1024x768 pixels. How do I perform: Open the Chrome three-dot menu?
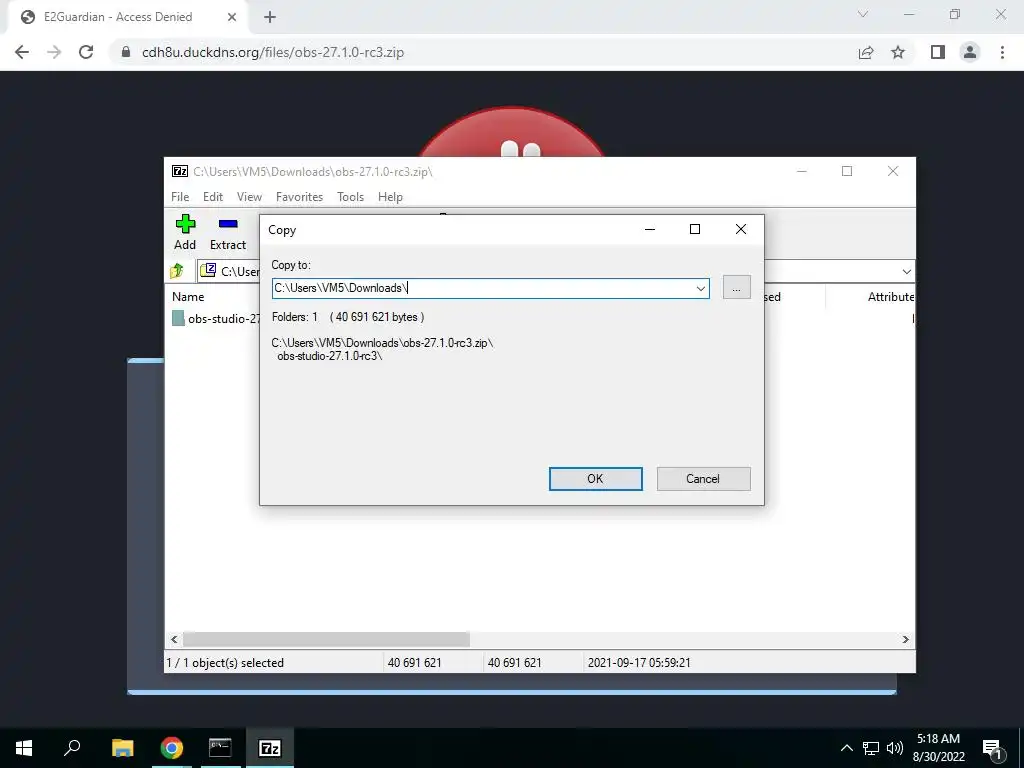coord(1002,52)
